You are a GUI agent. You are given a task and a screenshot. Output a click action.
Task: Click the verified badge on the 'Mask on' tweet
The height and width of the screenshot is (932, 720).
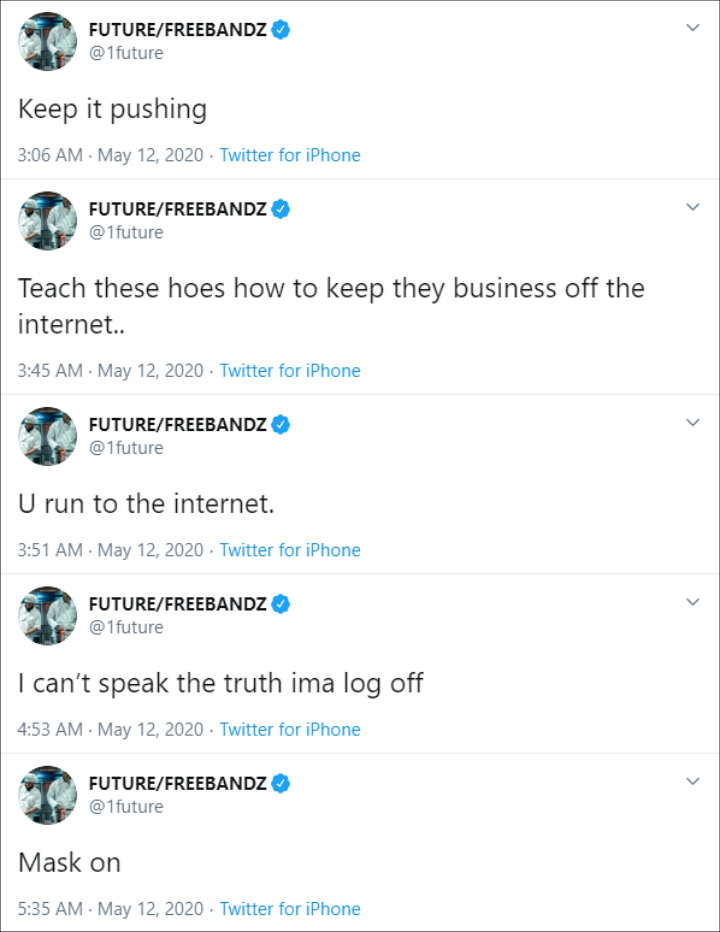tap(281, 783)
